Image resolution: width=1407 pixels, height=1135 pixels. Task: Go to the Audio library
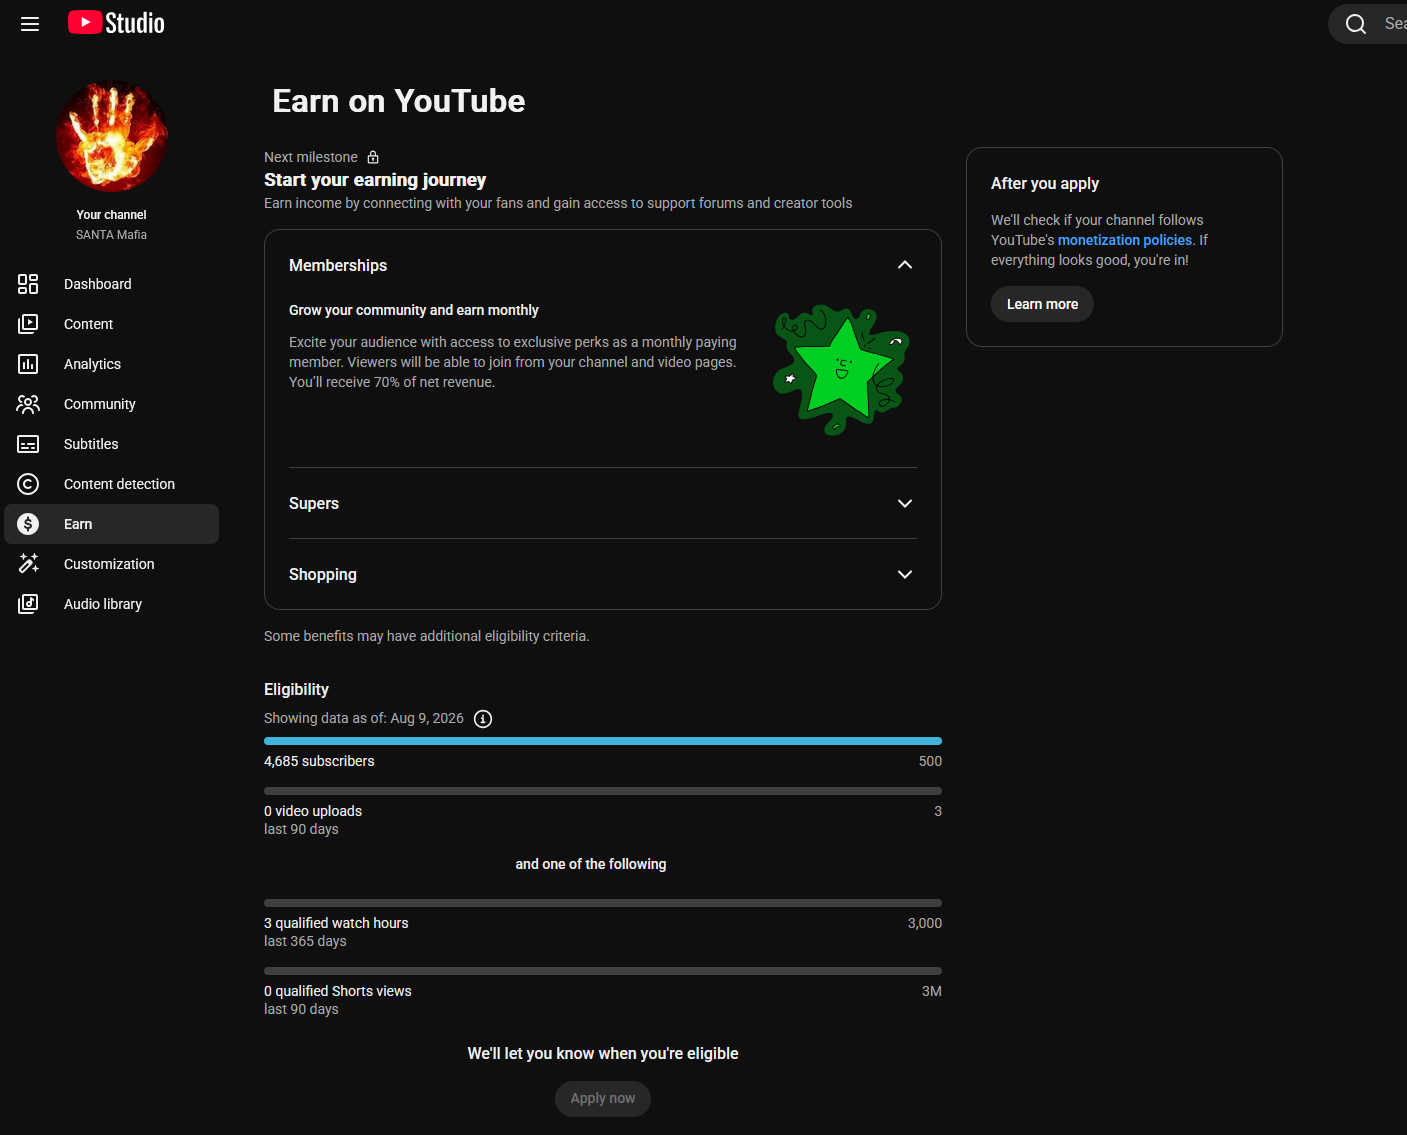112,604
